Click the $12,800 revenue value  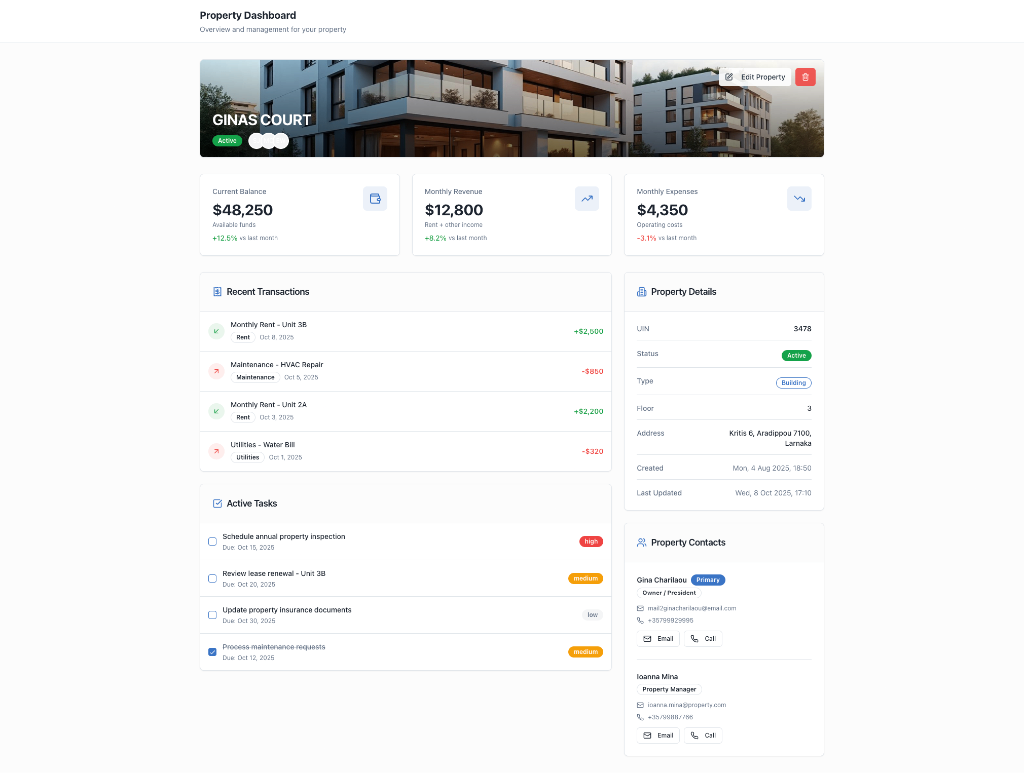click(x=454, y=210)
